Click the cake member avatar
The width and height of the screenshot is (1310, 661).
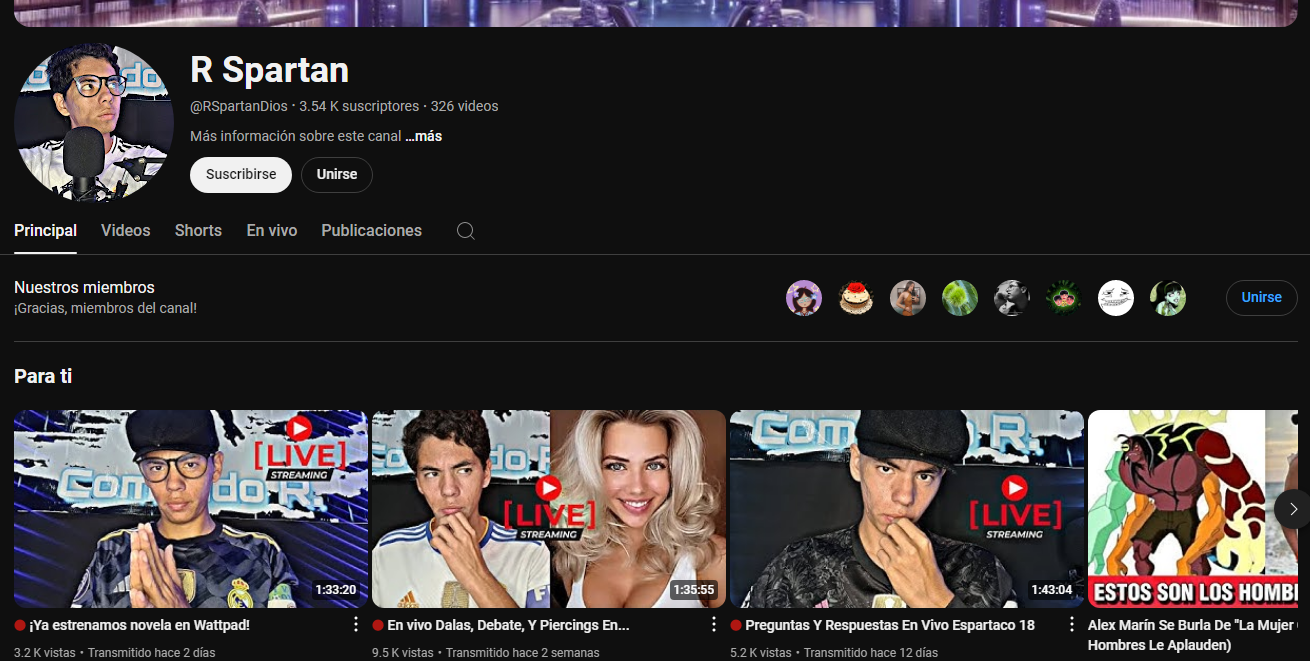856,298
